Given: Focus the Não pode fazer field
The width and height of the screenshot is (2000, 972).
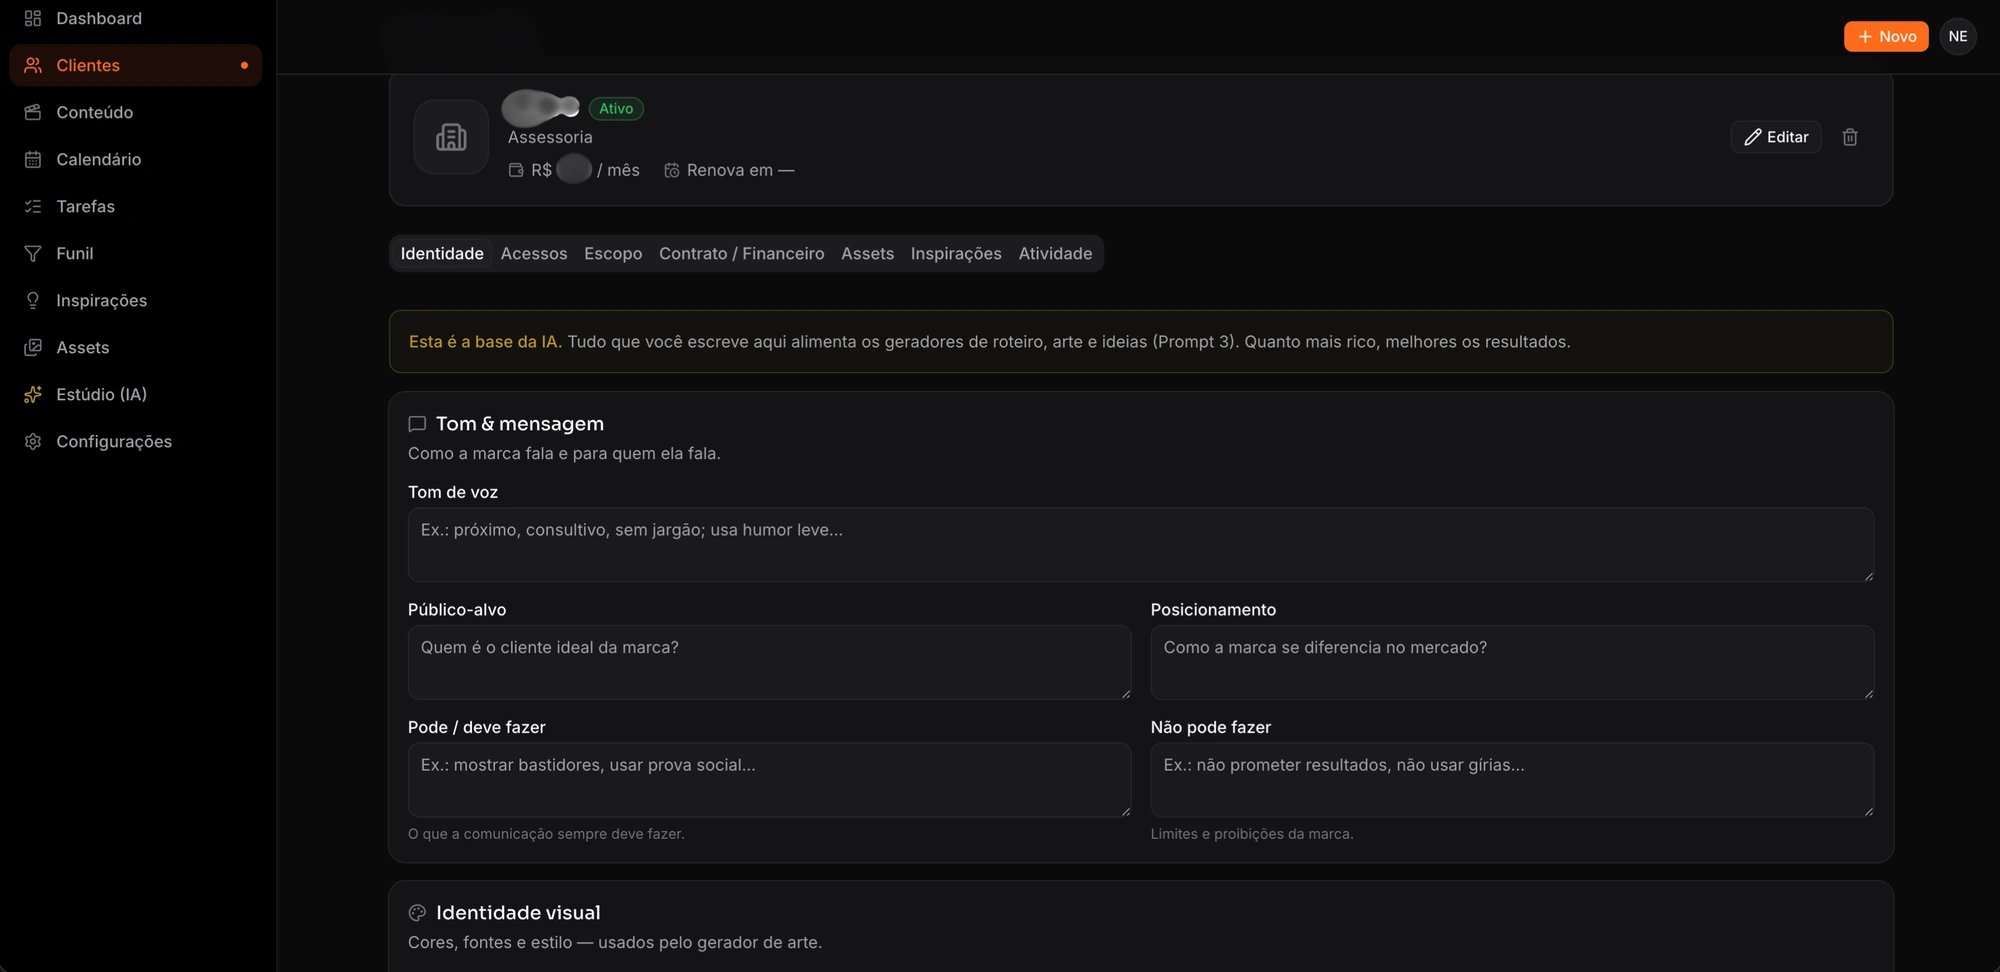Looking at the screenshot, I should [x=1512, y=780].
